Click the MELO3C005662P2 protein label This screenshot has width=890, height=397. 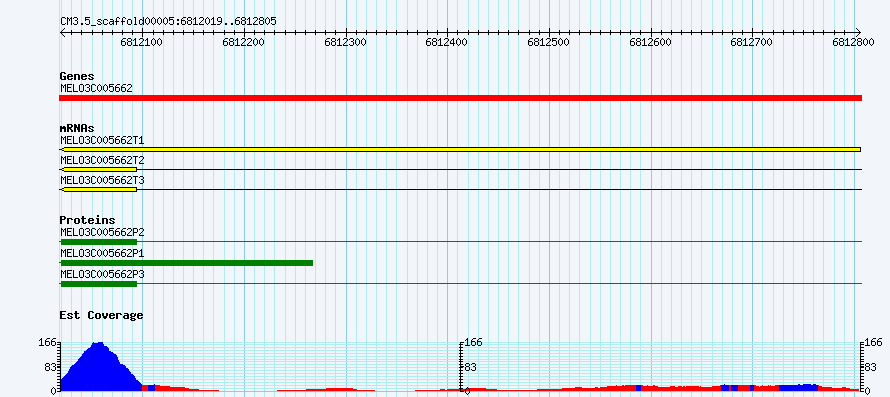click(x=102, y=232)
